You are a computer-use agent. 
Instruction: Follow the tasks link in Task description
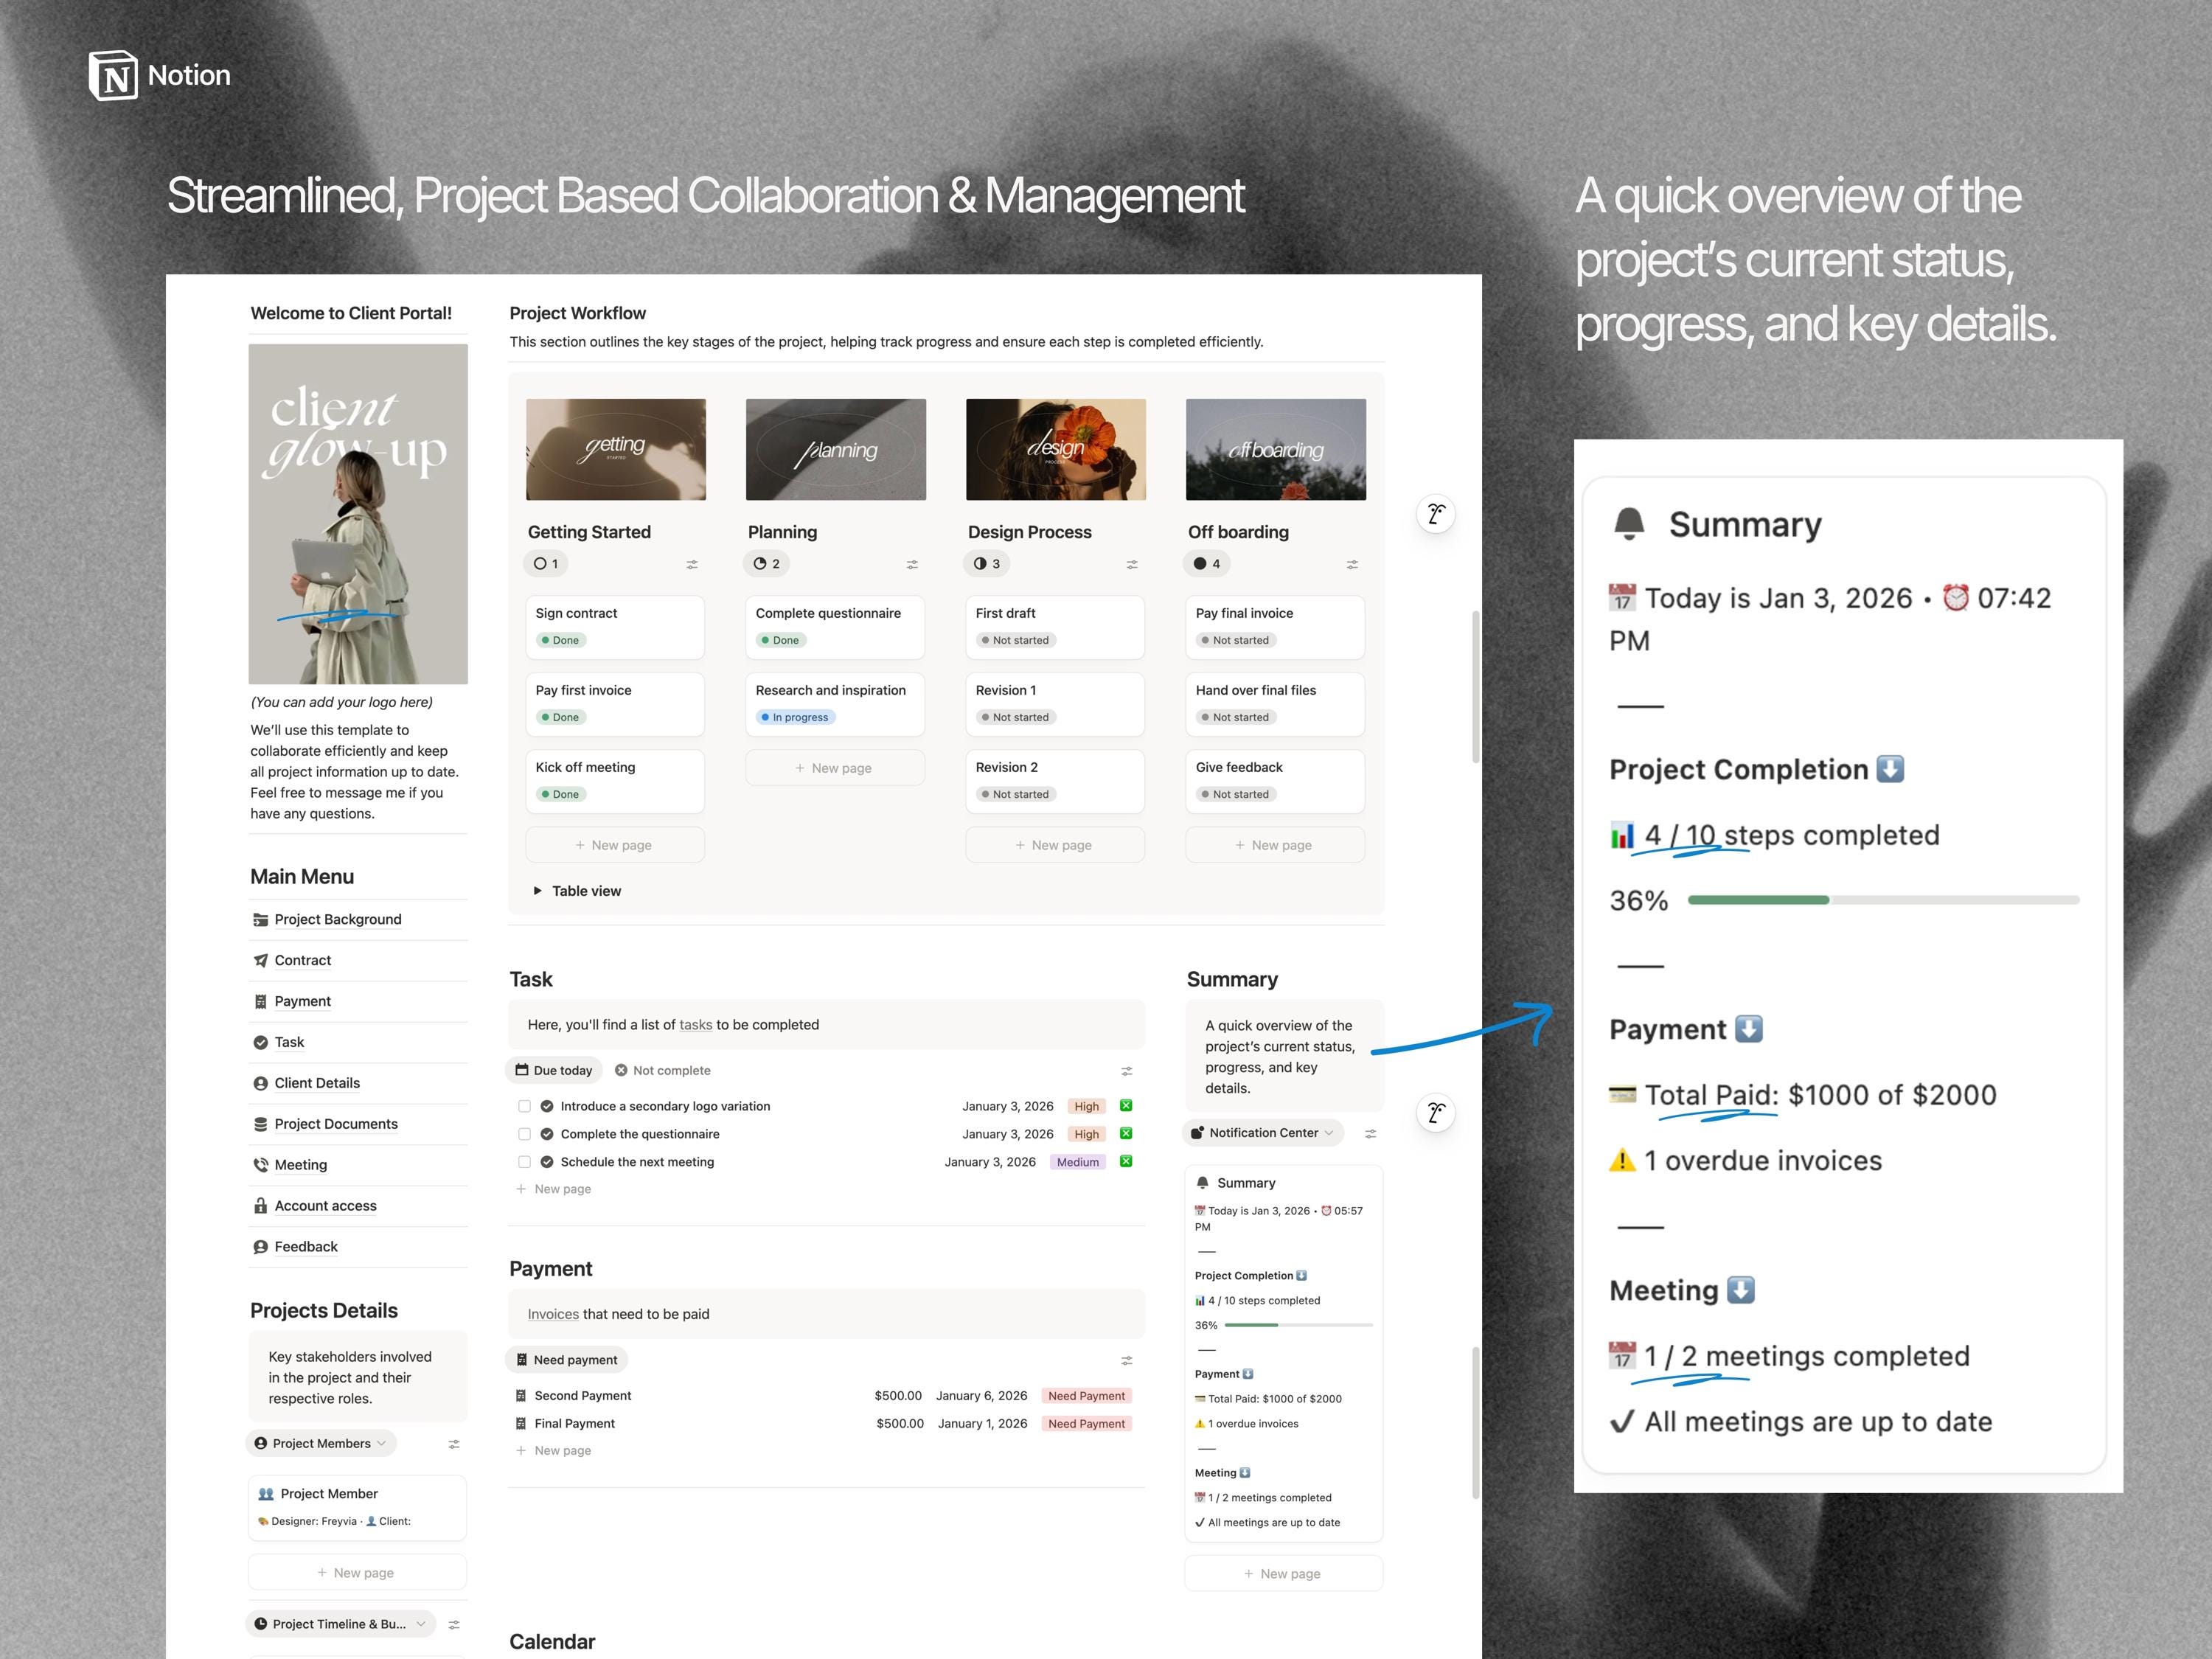[696, 1025]
